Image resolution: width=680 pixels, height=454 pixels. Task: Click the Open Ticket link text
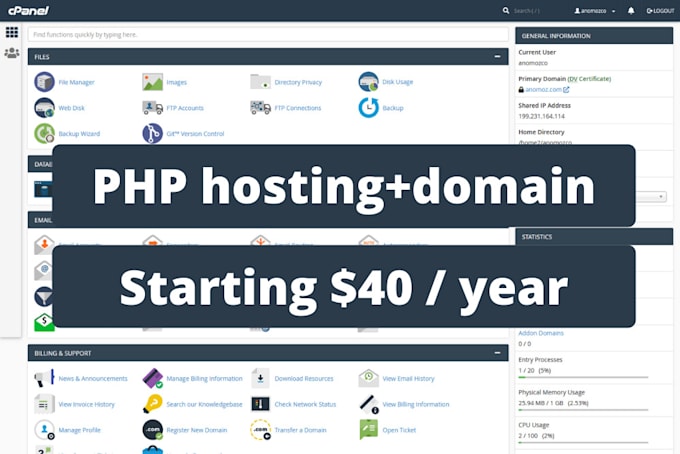tap(399, 430)
